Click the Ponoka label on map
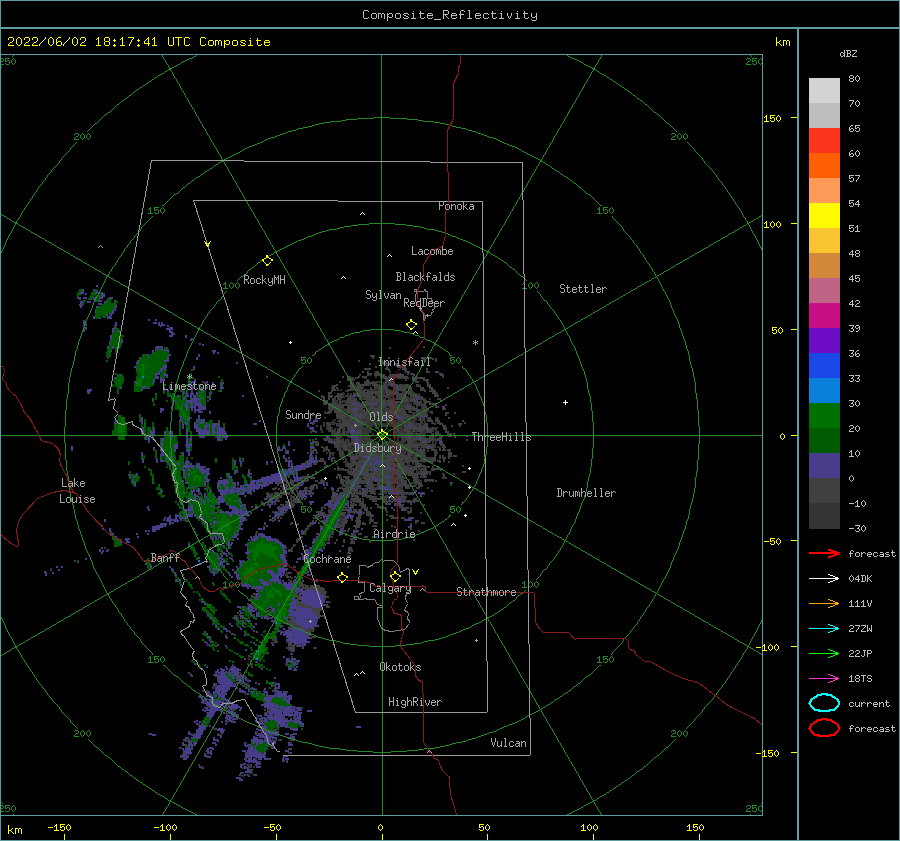900x841 pixels. pos(456,206)
